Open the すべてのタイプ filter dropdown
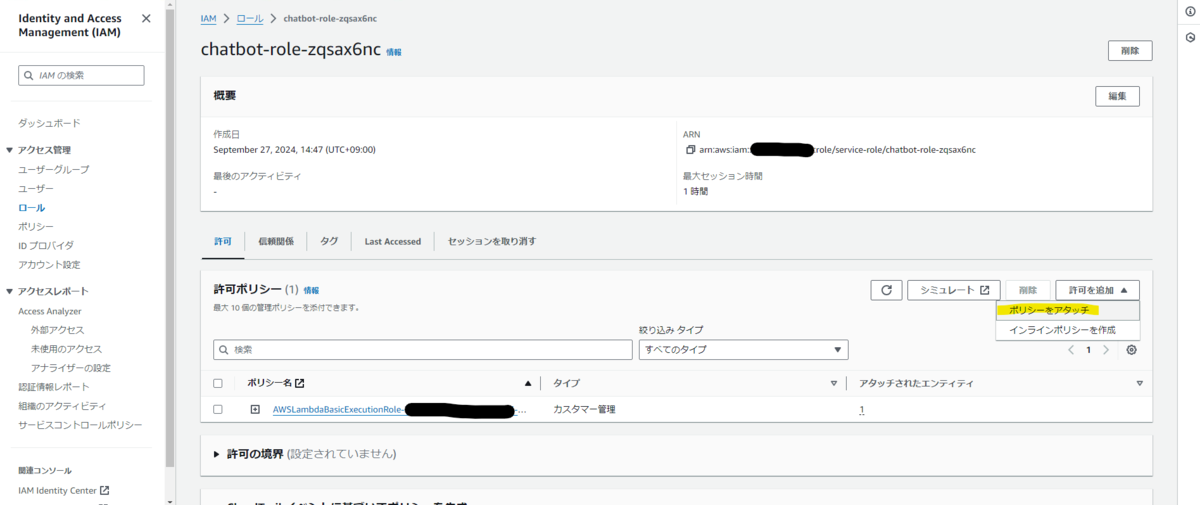The height and width of the screenshot is (505, 1200). click(743, 350)
